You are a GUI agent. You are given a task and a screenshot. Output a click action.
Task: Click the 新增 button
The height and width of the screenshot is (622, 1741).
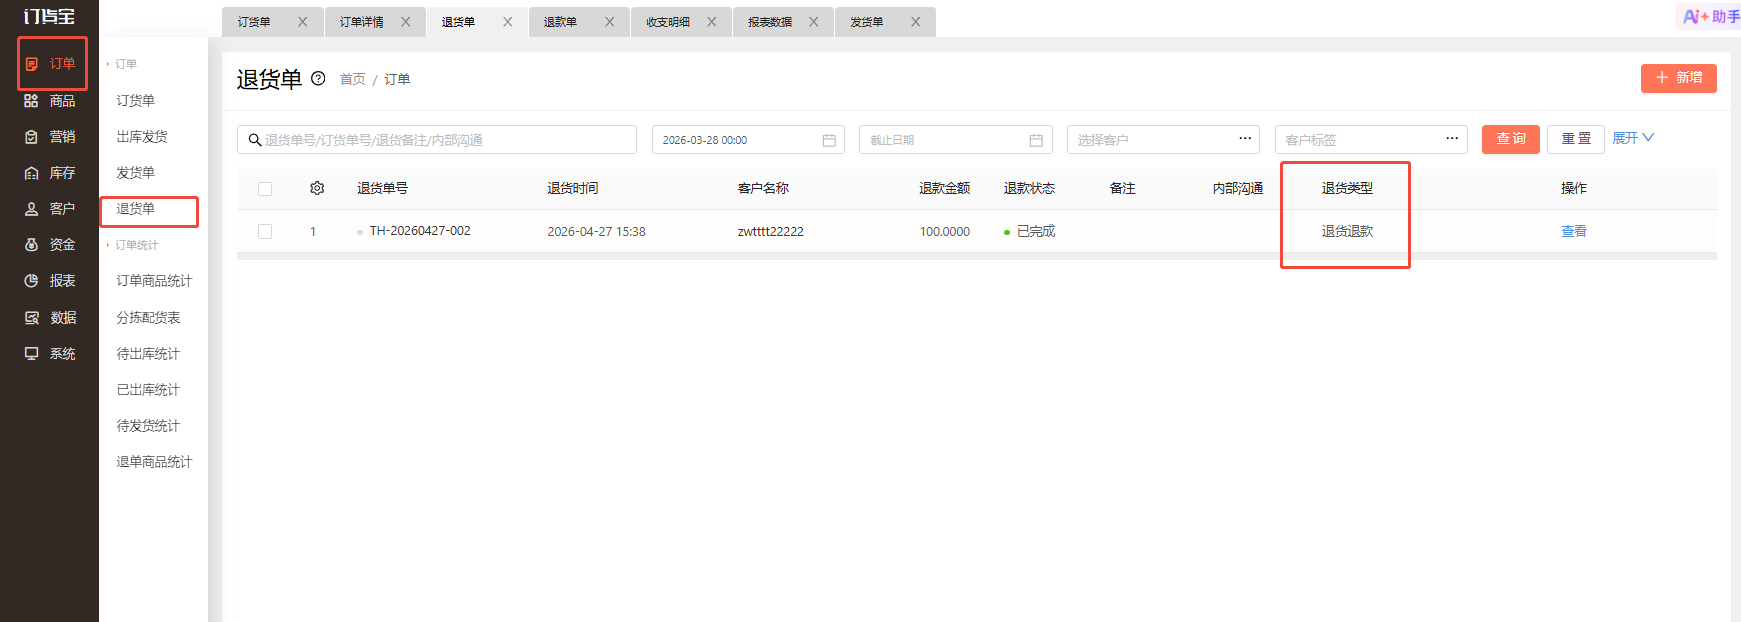tap(1679, 78)
